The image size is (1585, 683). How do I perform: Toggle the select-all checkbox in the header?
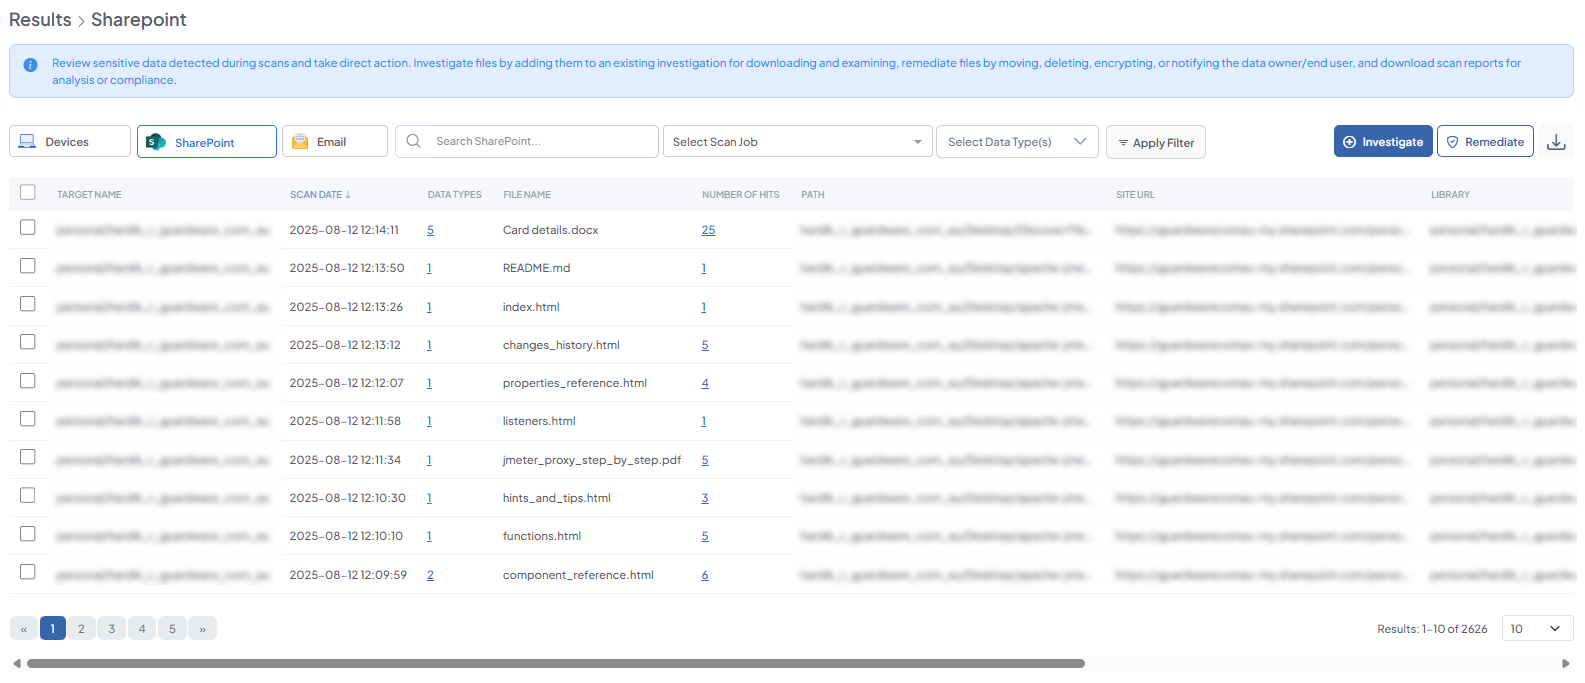pos(28,193)
